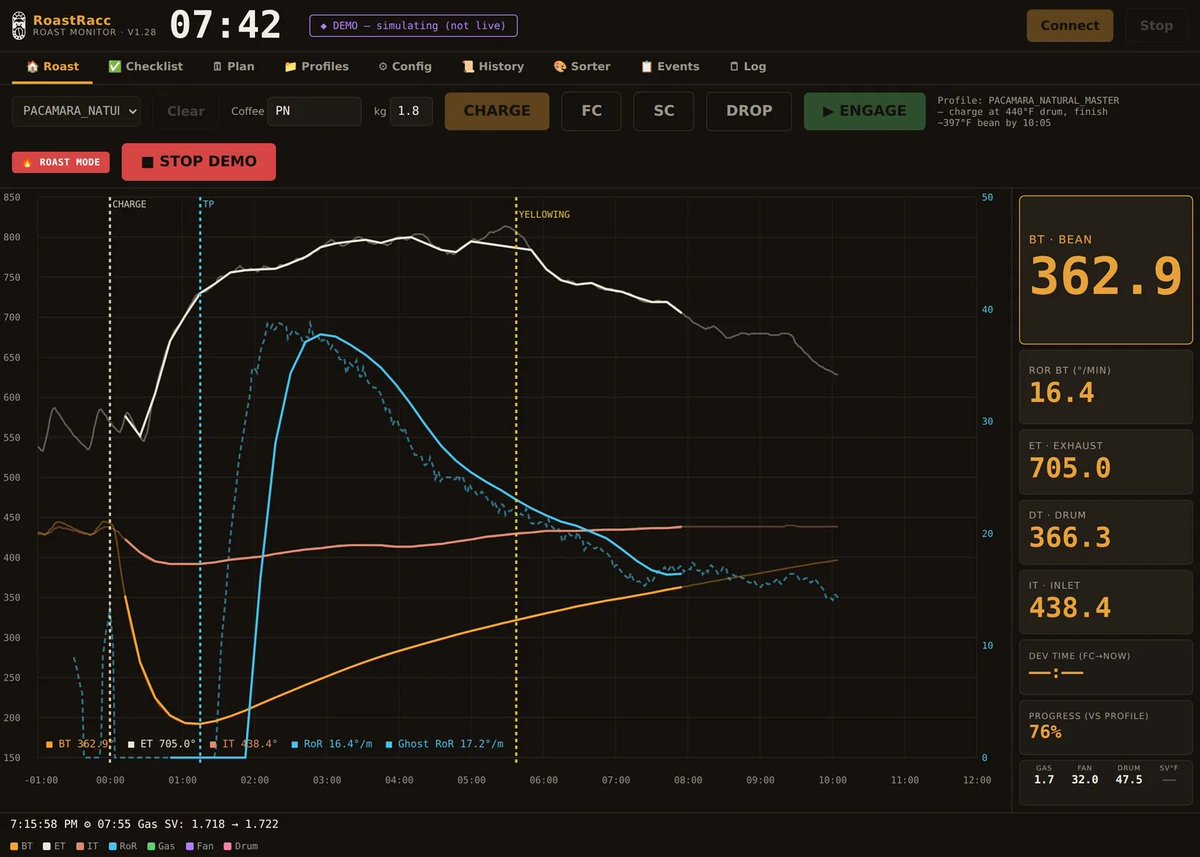Click the 7:15:58 PM clock in status bar
Image resolution: width=1200 pixels, height=857 pixels.
coord(44,824)
